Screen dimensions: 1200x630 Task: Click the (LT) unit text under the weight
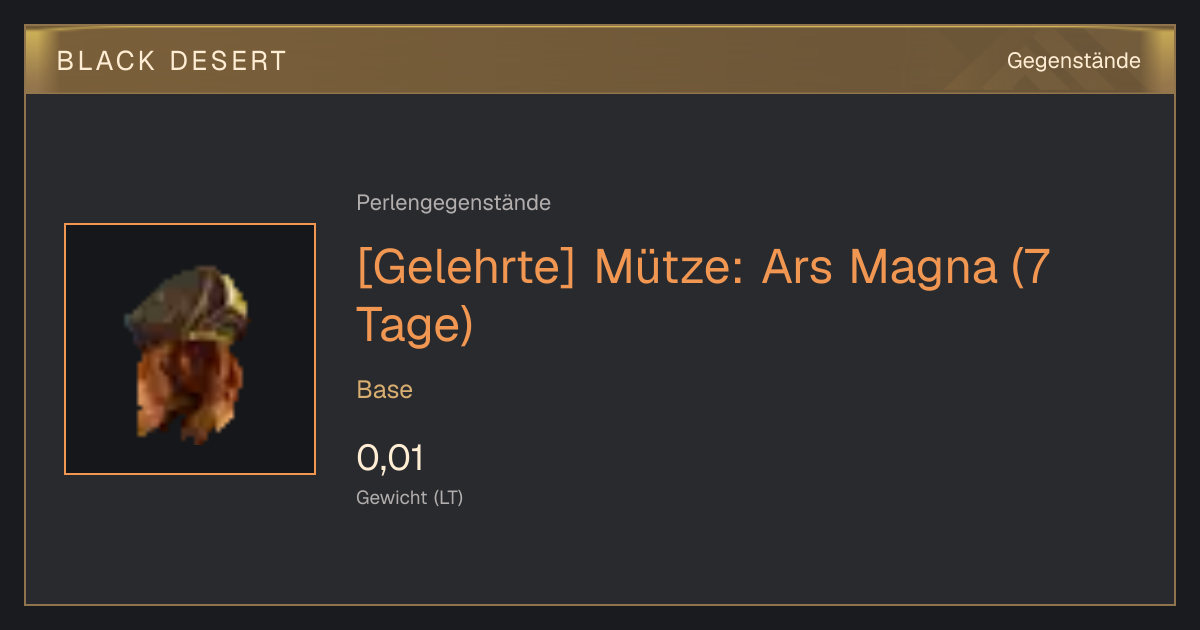pyautogui.click(x=448, y=497)
